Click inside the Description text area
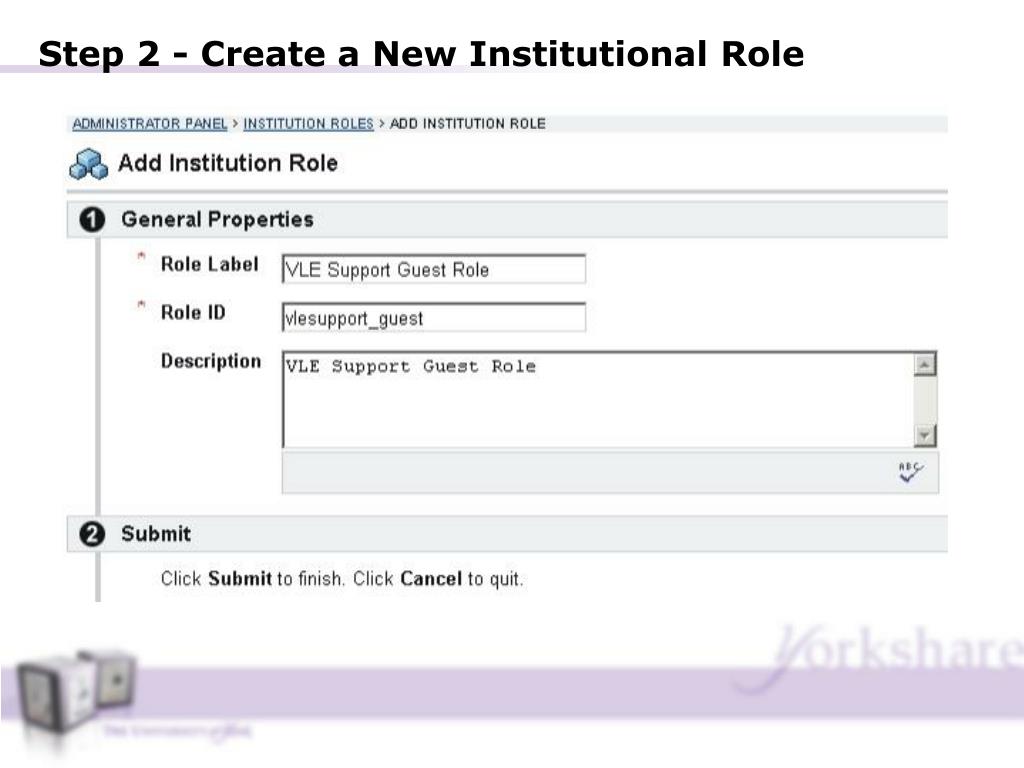This screenshot has height=768, width=1024. click(x=598, y=400)
